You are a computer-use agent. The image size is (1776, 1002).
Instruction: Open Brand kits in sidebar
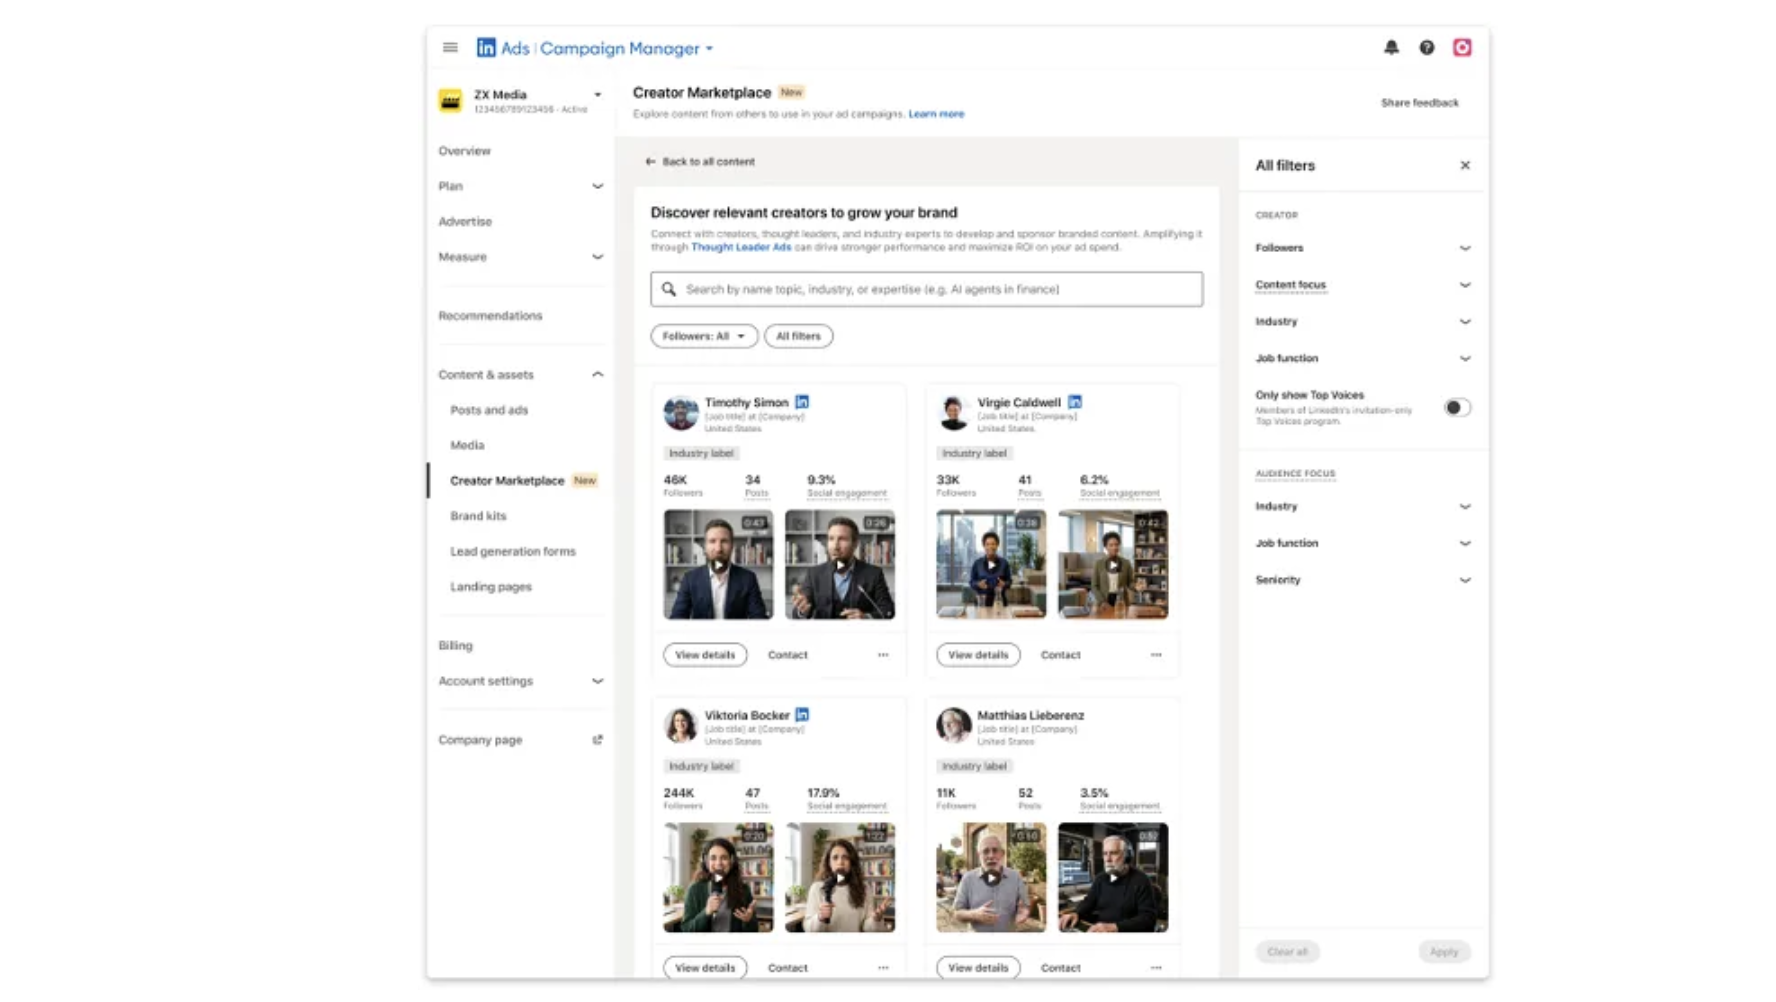478,516
